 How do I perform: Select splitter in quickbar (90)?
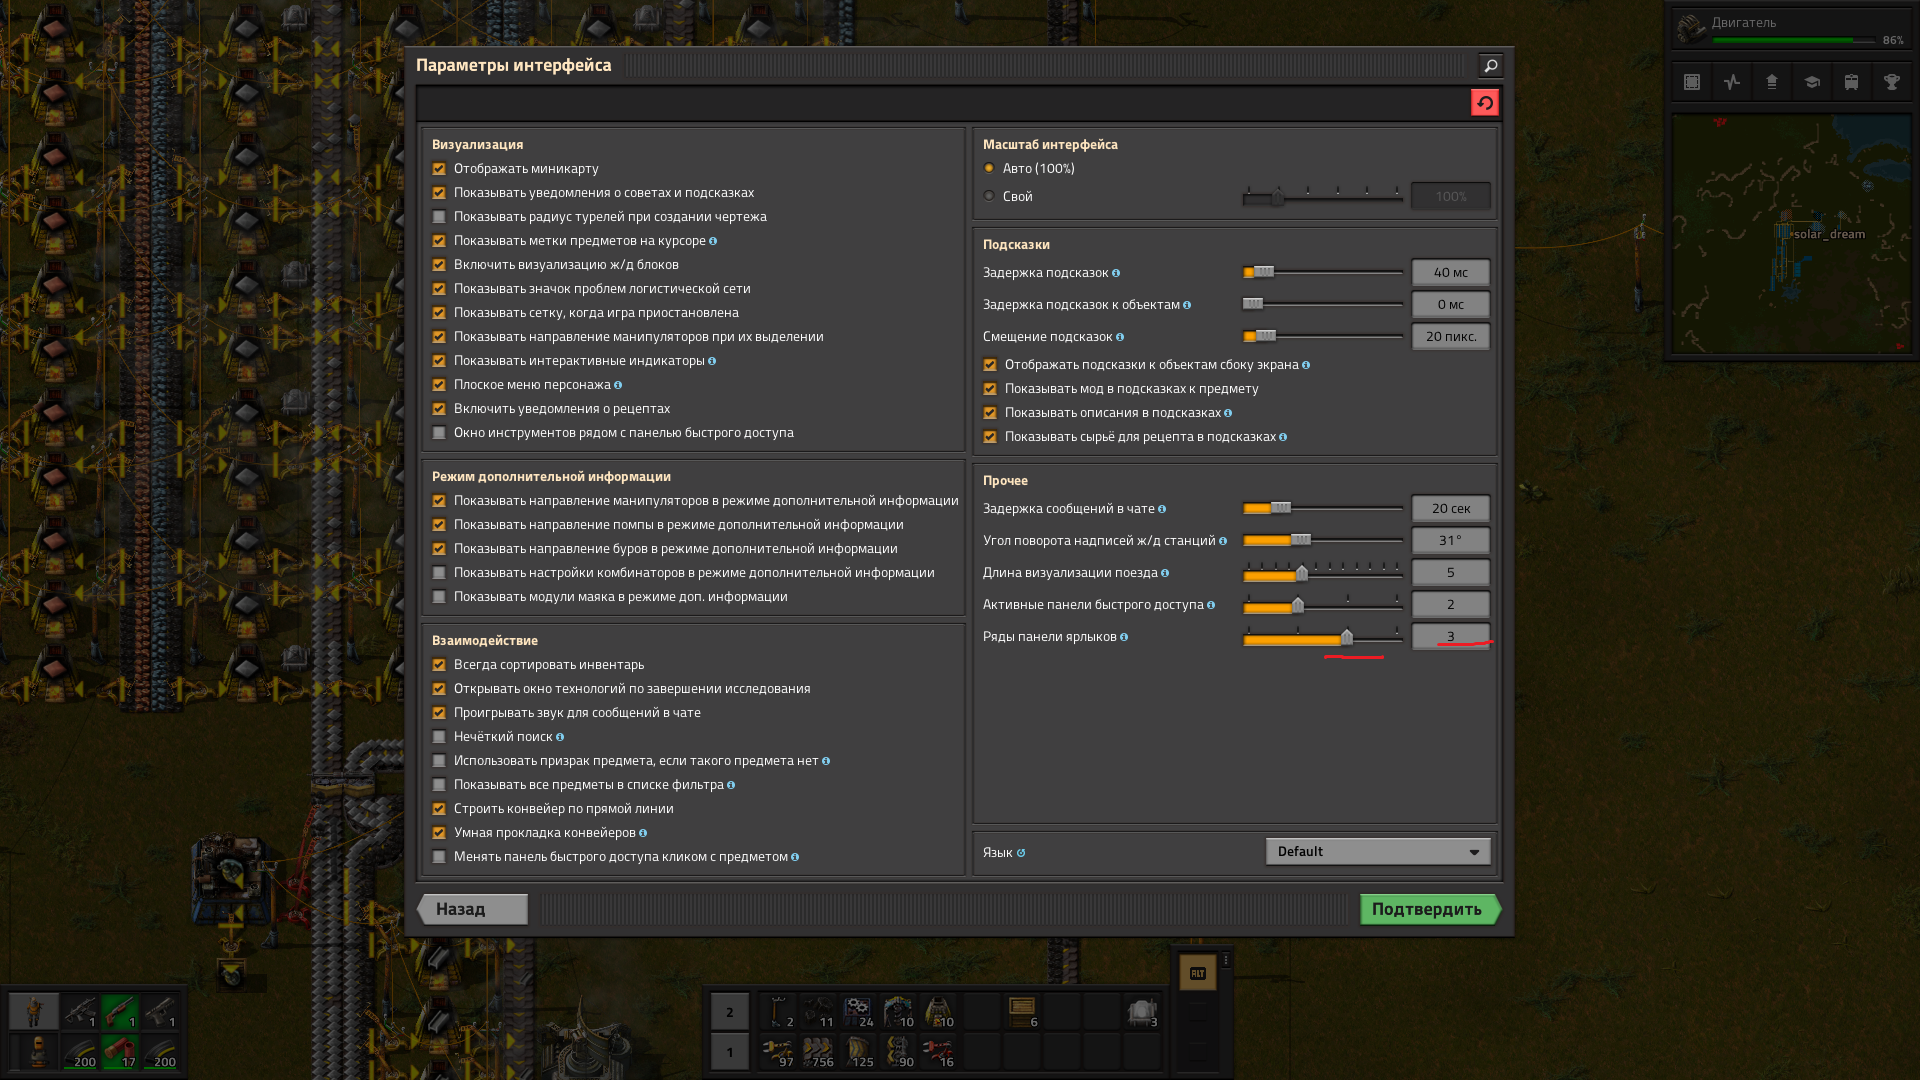tap(898, 1052)
